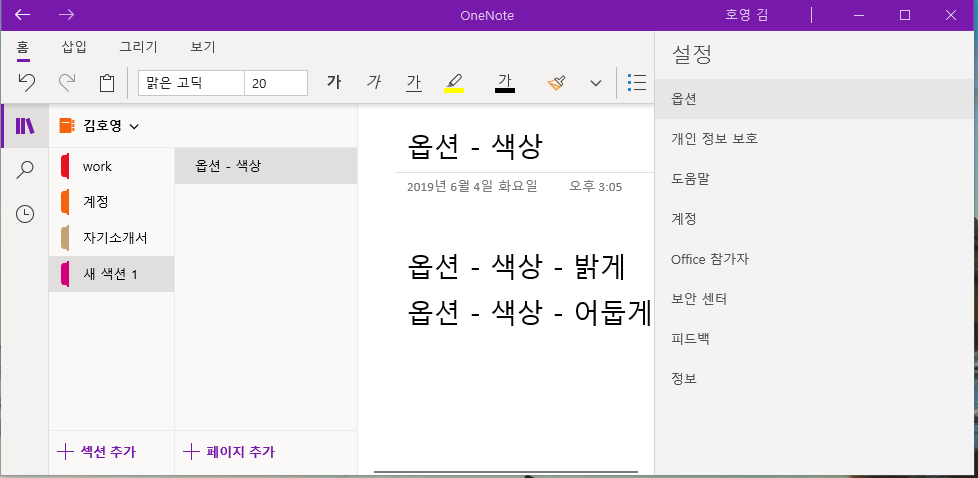Open the 홈 tab
The image size is (978, 478).
[x=24, y=47]
